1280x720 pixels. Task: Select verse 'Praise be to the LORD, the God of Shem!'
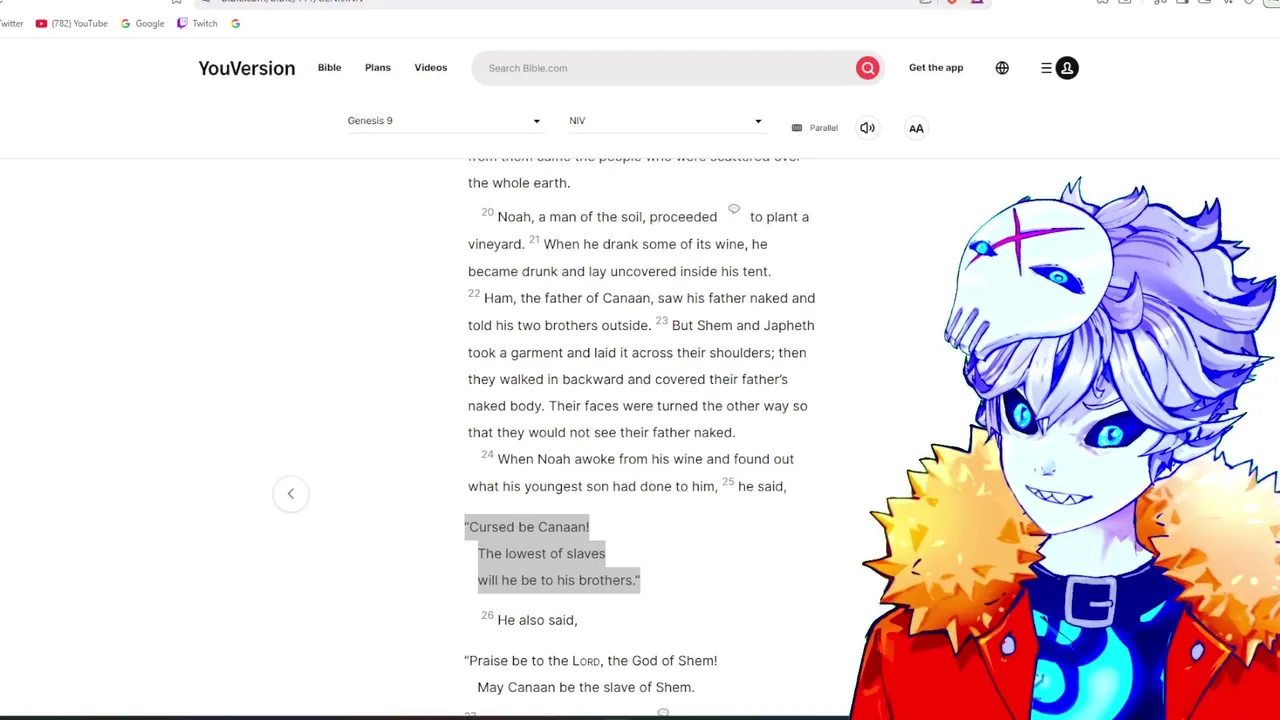pos(591,661)
